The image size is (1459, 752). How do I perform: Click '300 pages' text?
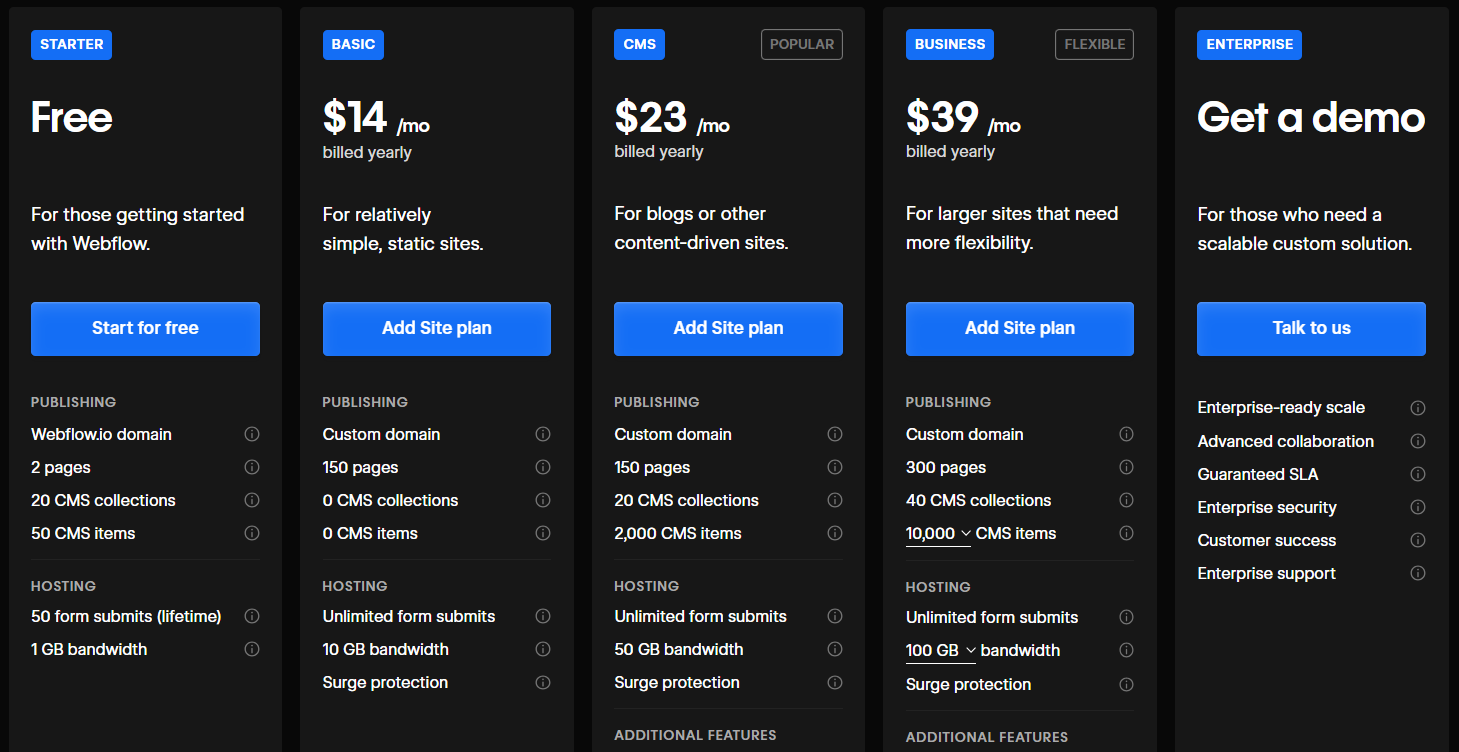946,467
